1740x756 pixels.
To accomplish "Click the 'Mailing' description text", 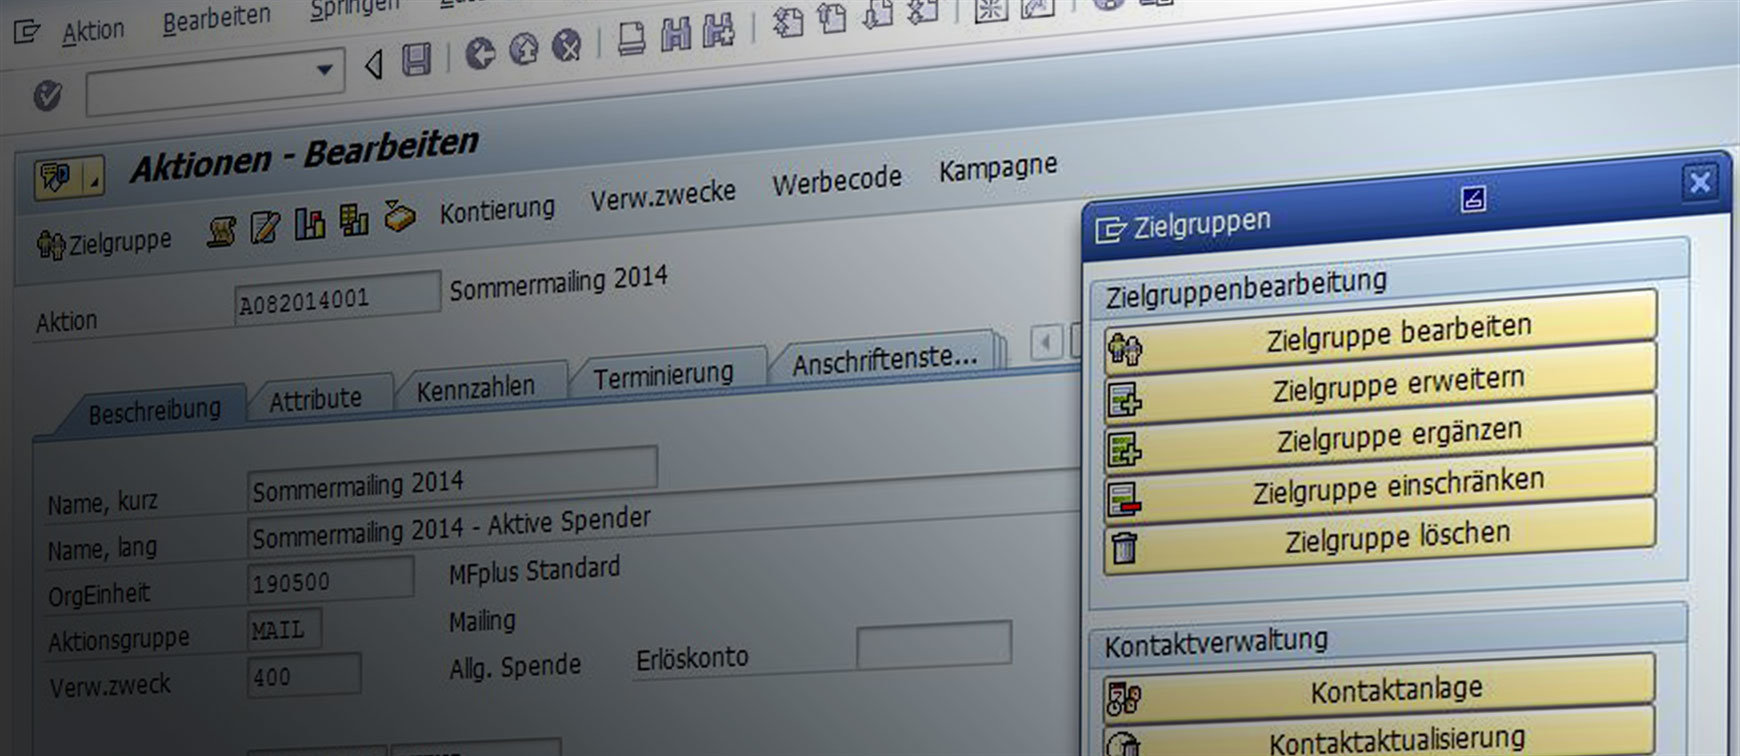I will 482,621.
